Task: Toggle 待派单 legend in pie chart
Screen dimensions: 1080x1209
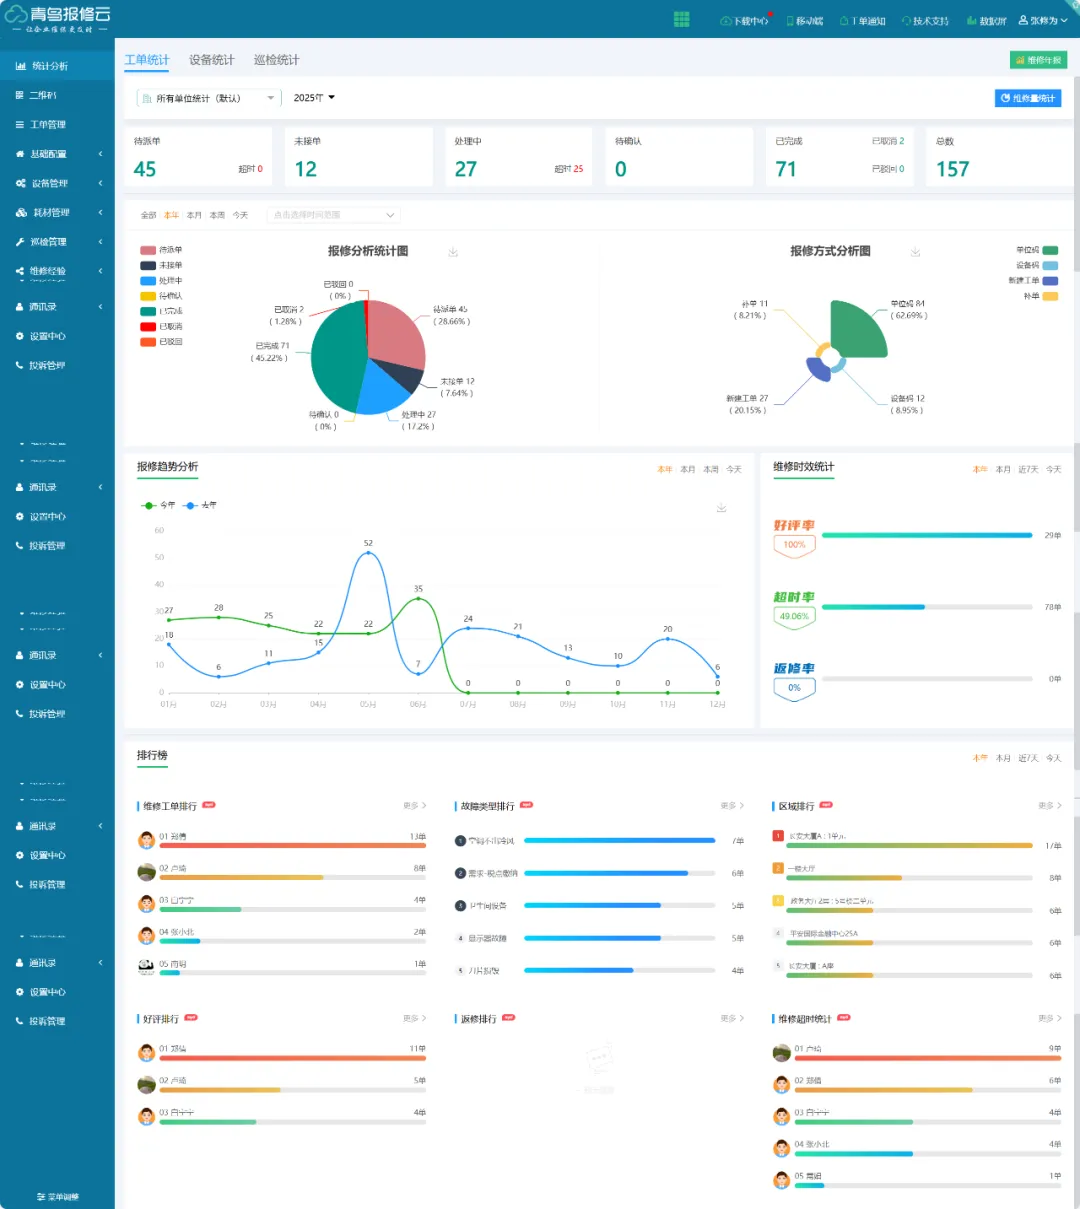Action: [161, 250]
